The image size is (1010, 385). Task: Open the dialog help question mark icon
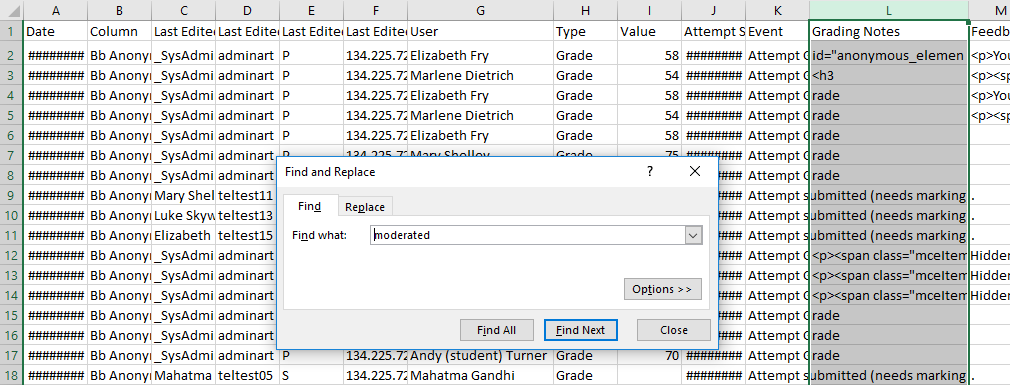pos(650,171)
